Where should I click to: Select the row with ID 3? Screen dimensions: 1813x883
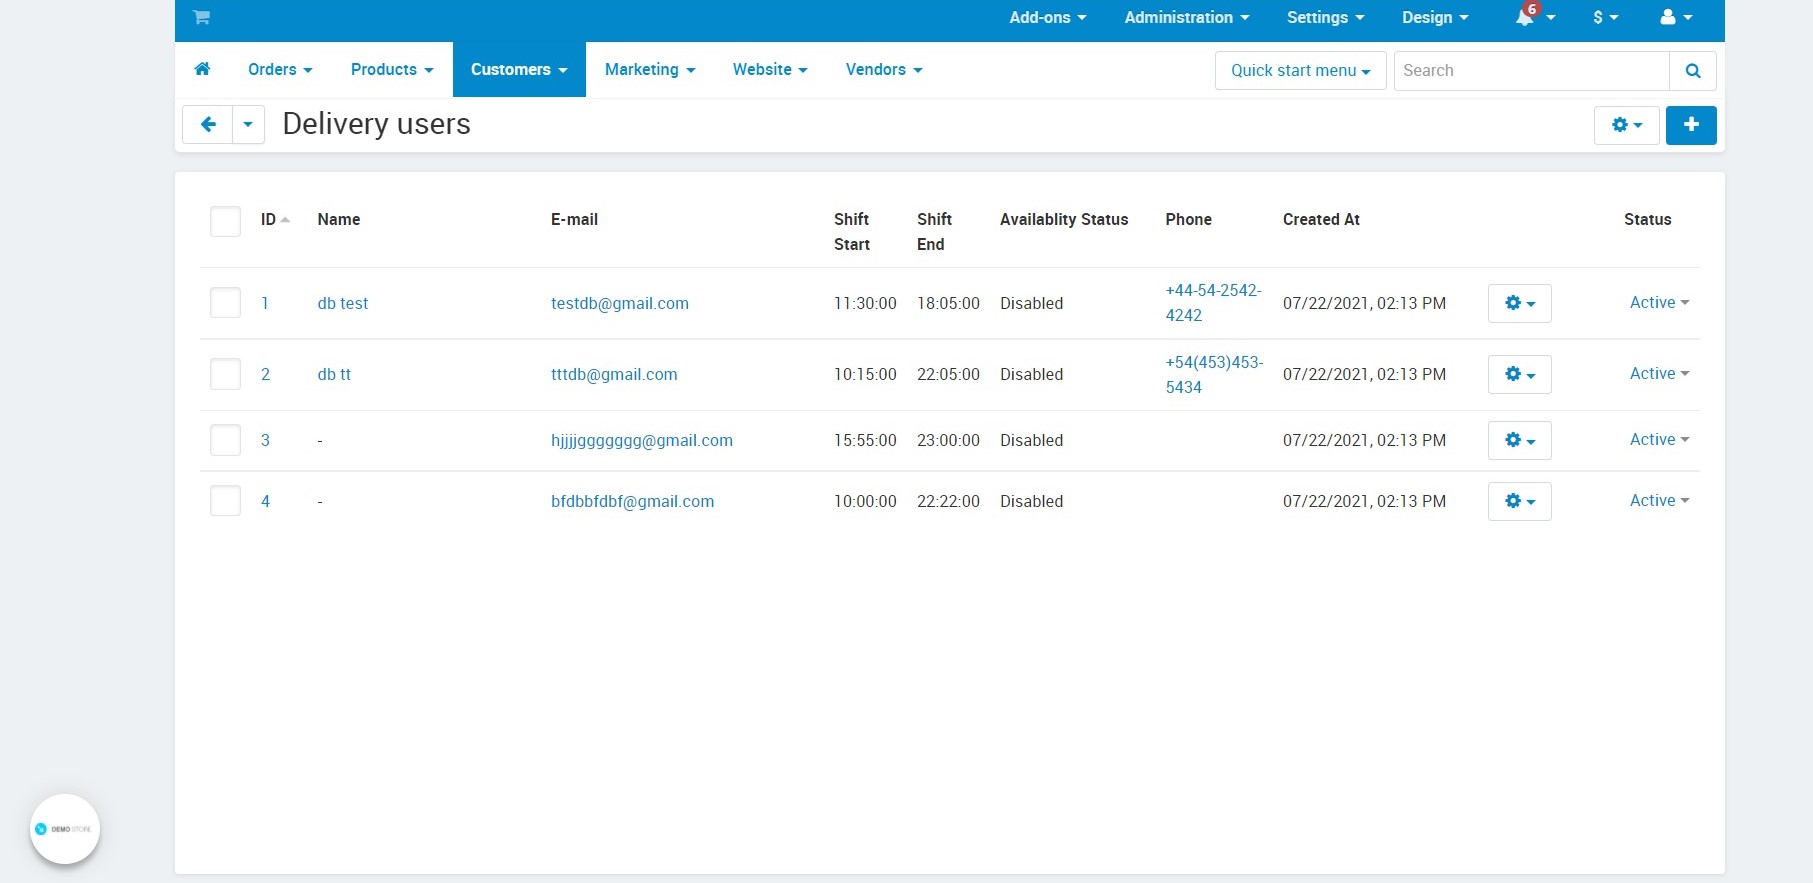[225, 440]
